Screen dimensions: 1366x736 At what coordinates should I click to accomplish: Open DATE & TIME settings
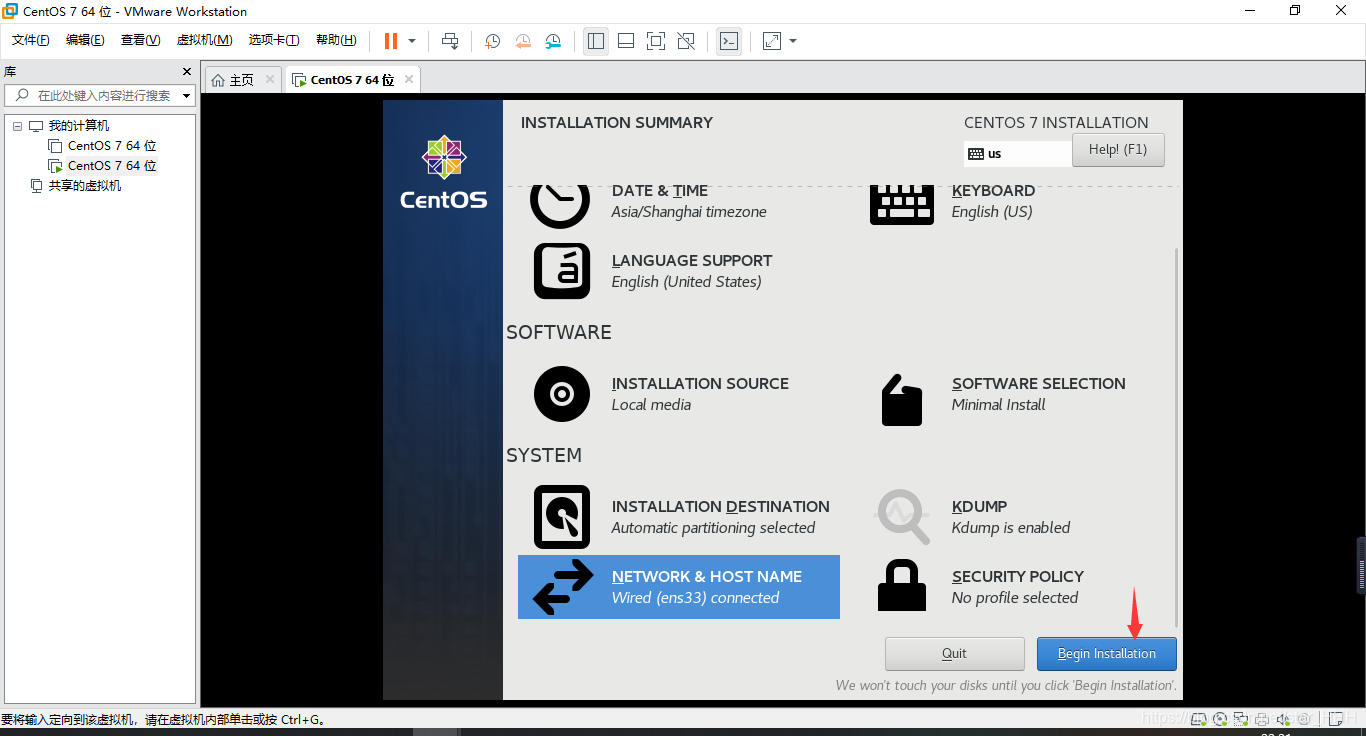tap(689, 201)
